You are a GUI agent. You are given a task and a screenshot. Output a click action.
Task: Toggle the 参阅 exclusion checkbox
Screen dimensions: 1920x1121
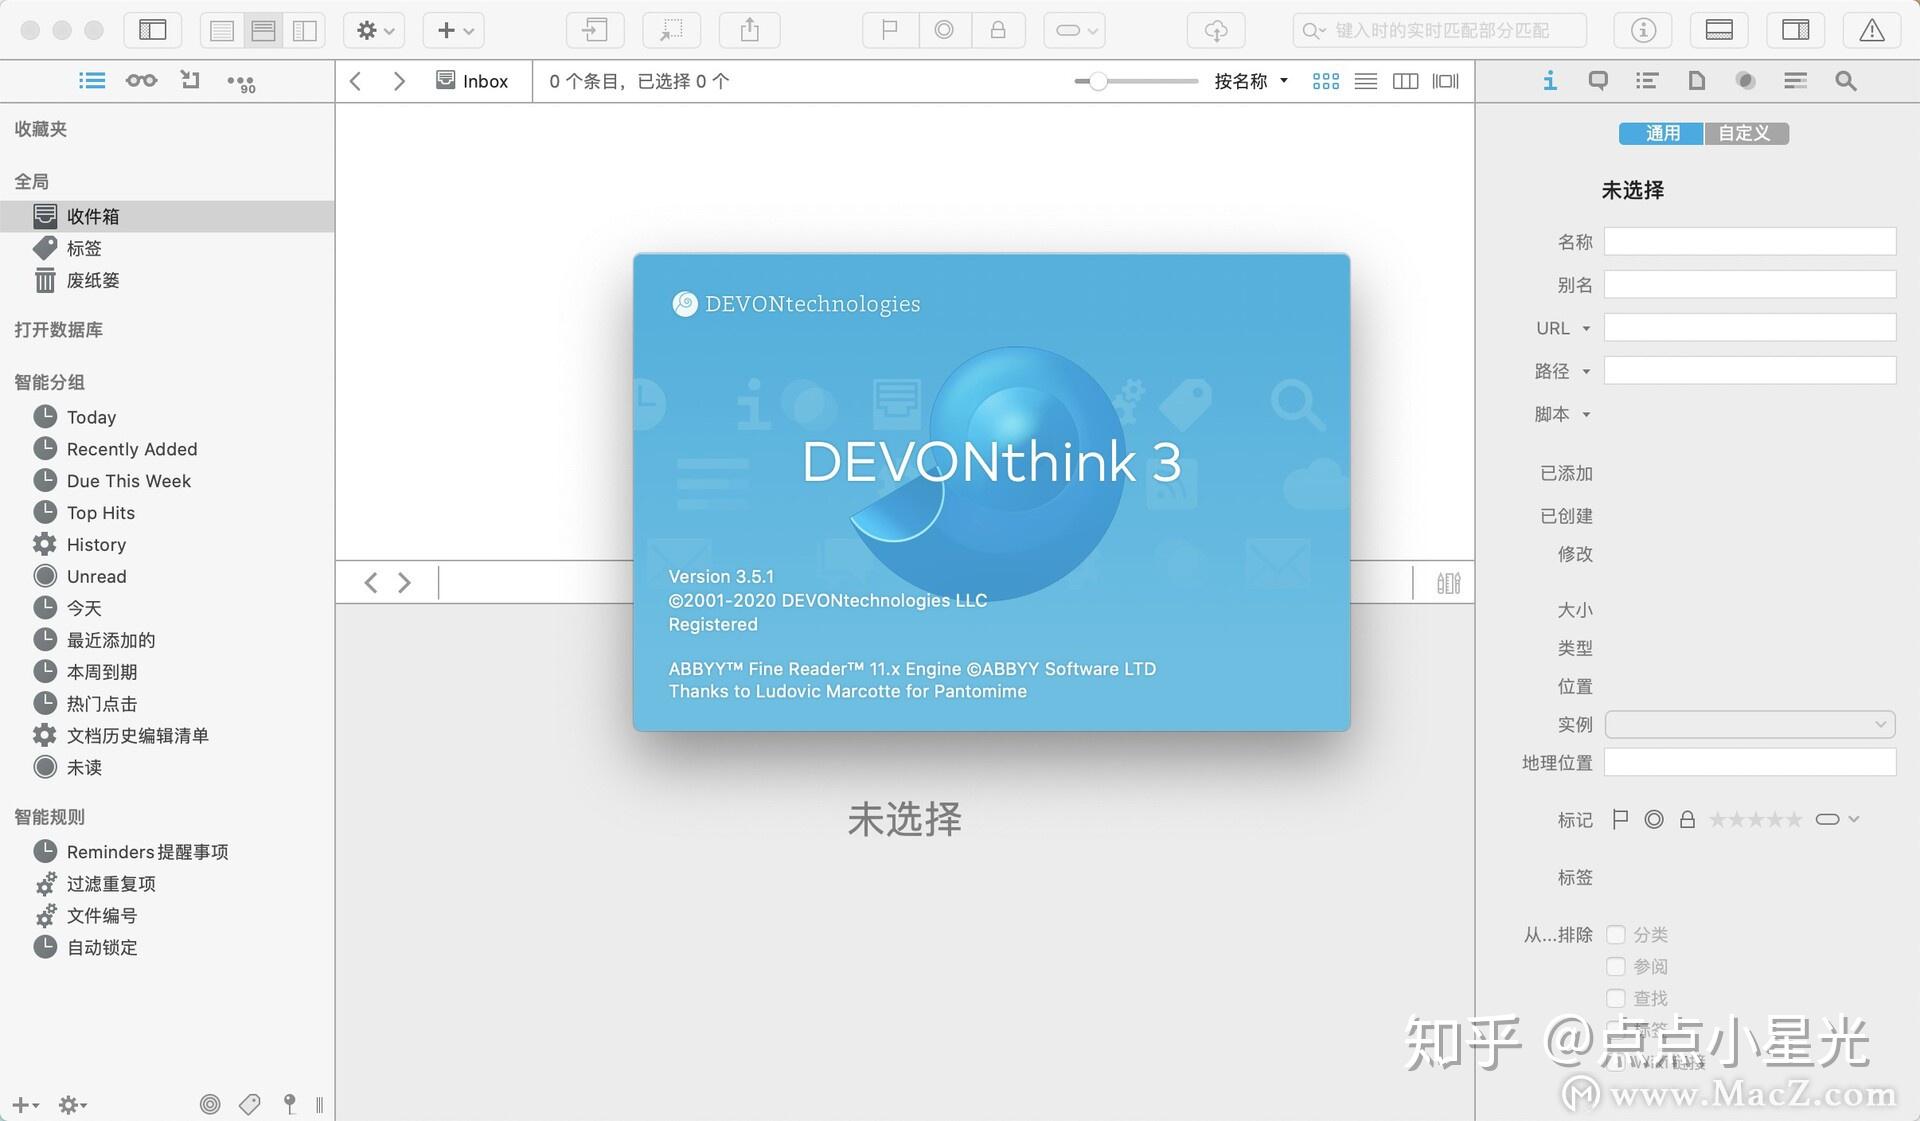click(x=1616, y=966)
